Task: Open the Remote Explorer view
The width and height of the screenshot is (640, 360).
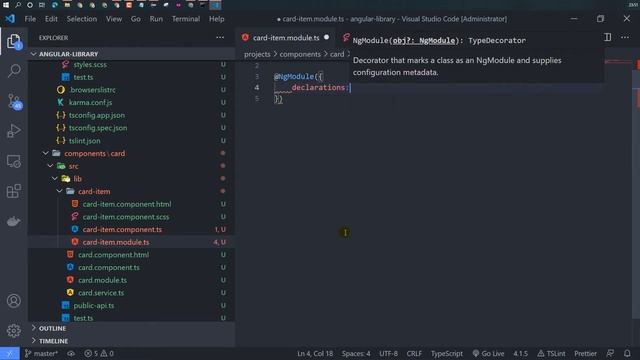Action: click(x=14, y=161)
